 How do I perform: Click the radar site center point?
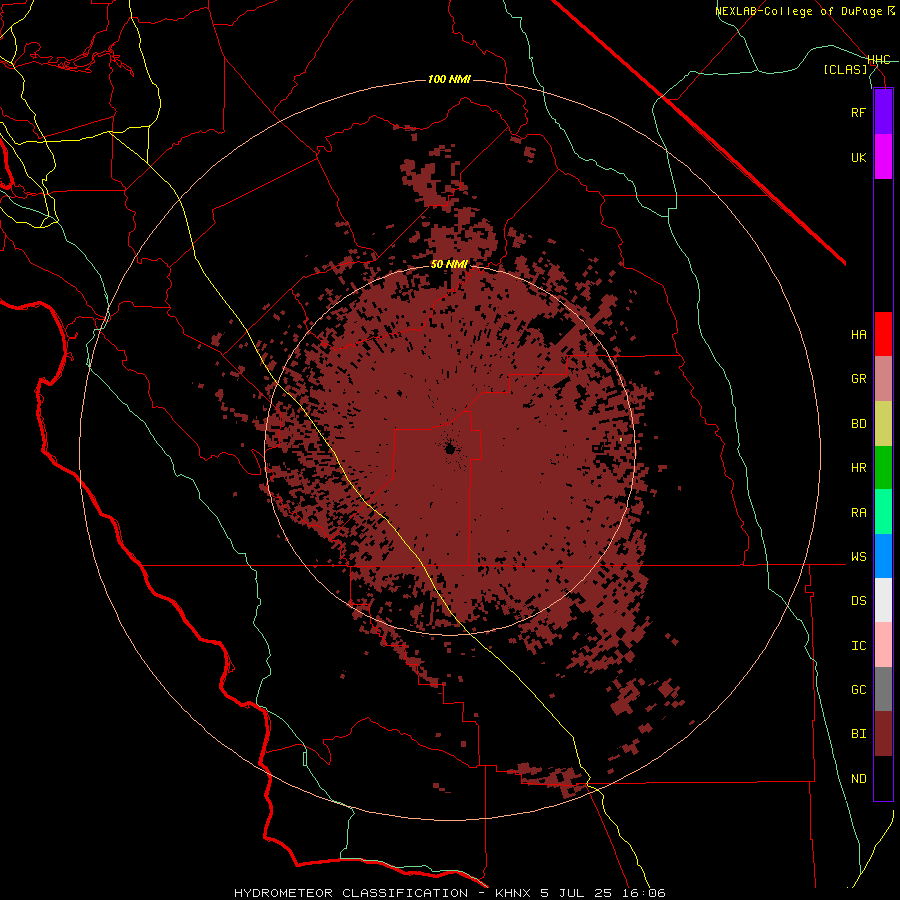[x=449, y=448]
